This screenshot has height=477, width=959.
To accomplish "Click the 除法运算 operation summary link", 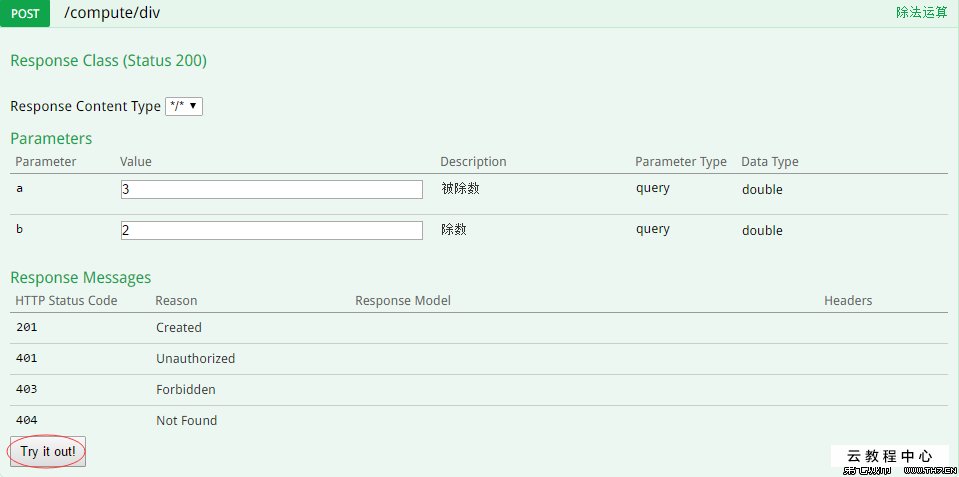I will 921,13.
